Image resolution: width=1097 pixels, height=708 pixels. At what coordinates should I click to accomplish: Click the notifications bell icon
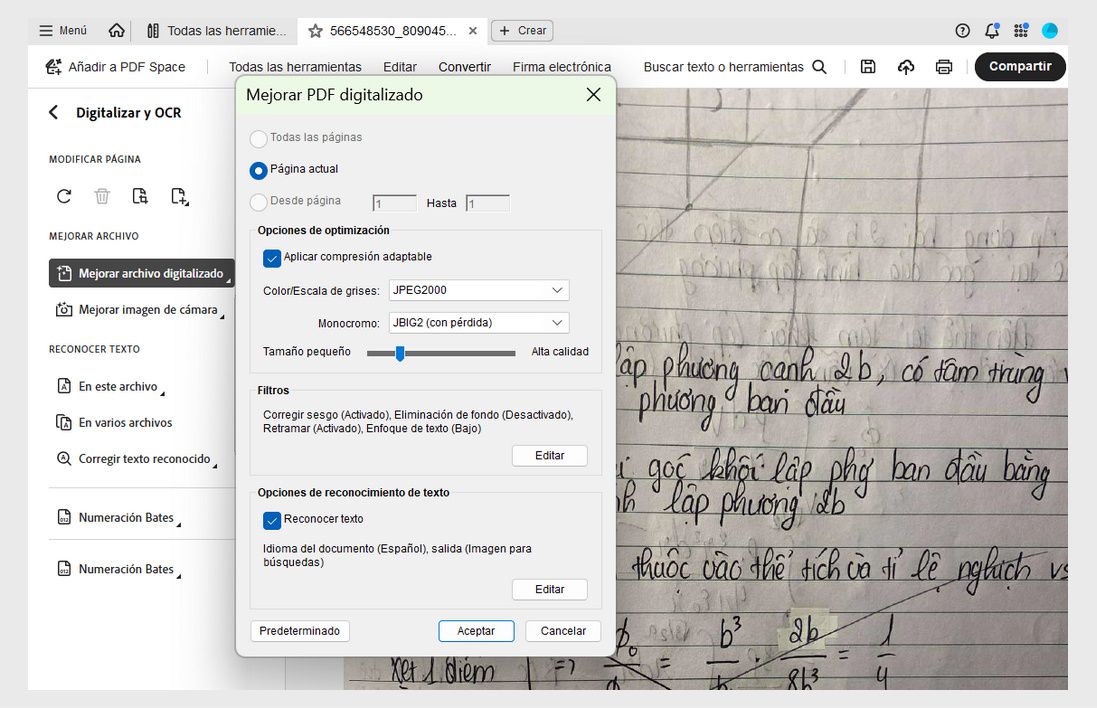(991, 30)
